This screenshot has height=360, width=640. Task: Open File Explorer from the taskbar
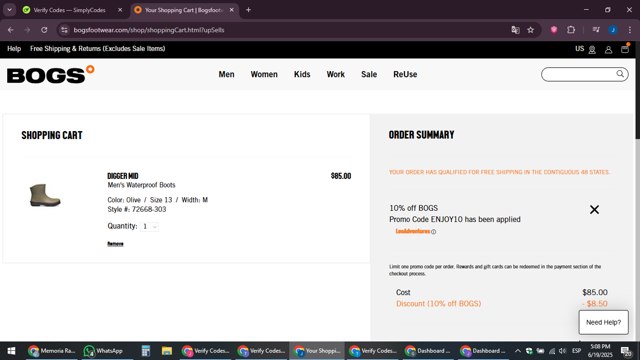pos(167,351)
